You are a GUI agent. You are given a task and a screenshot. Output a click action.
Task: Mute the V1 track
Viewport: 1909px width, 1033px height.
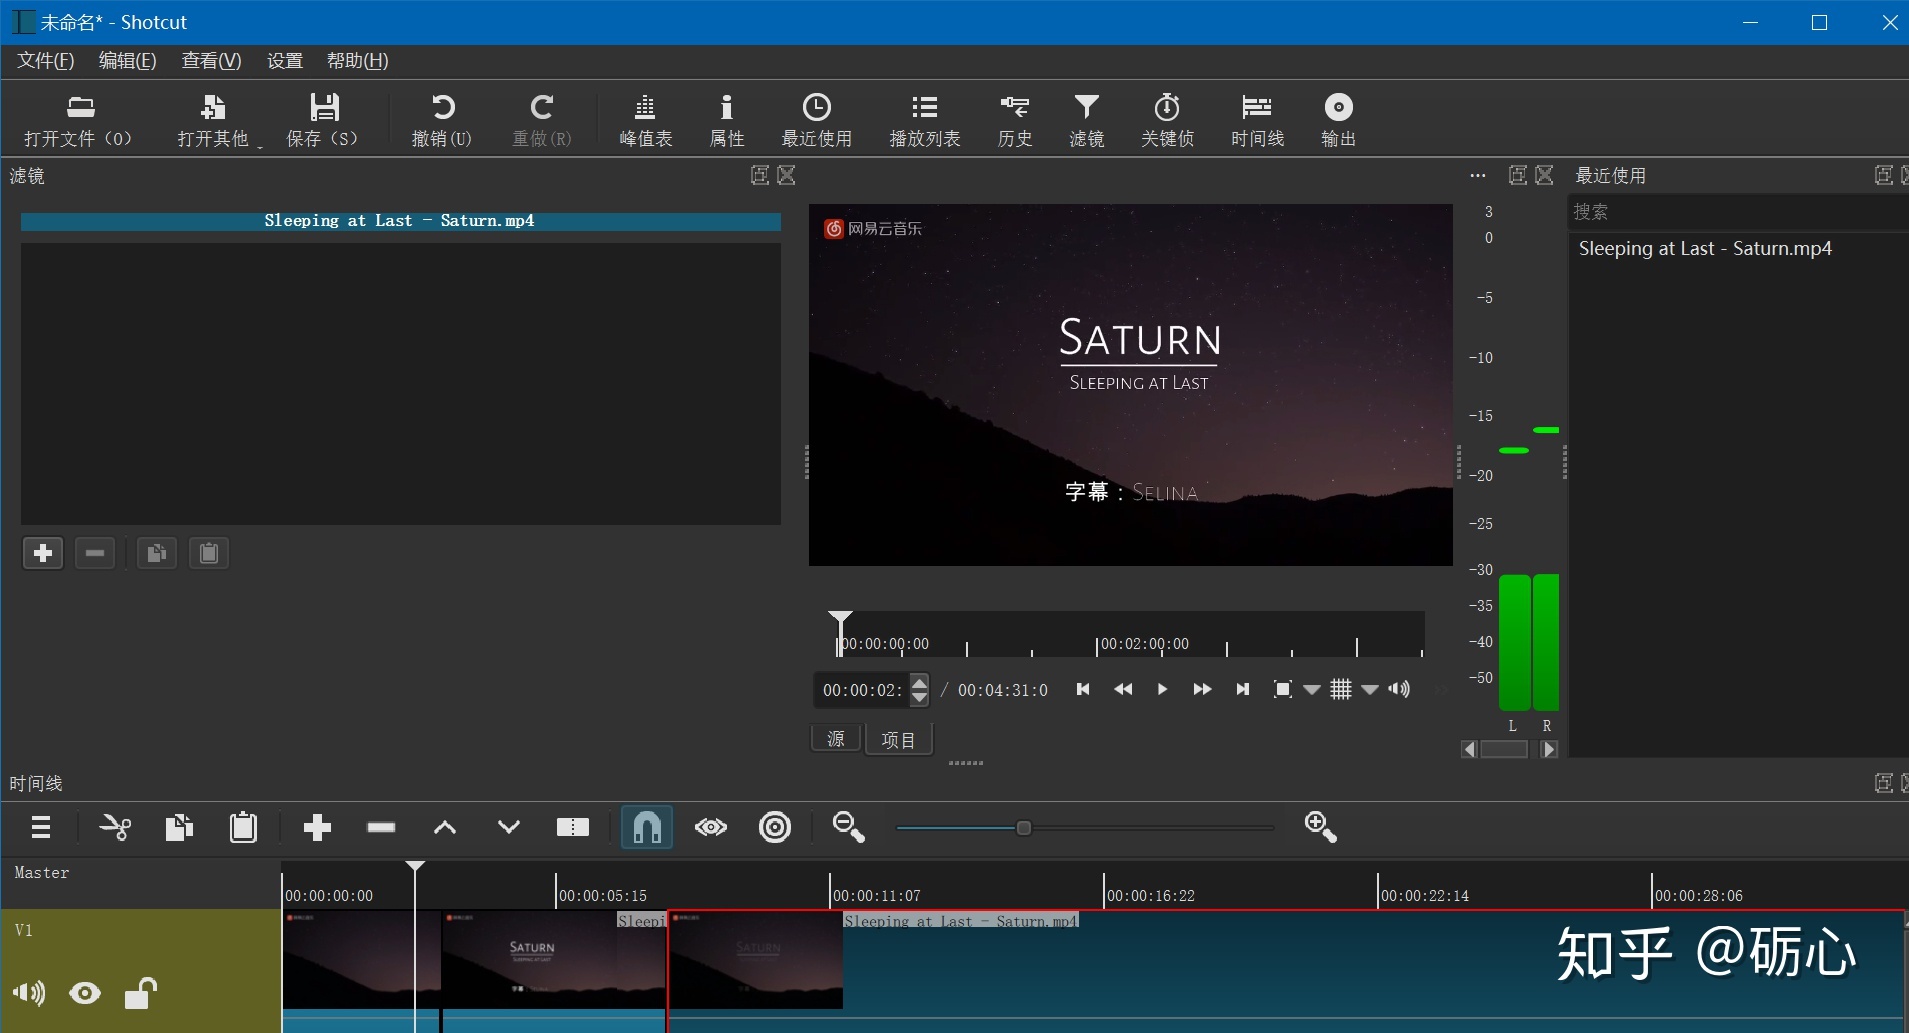30,993
